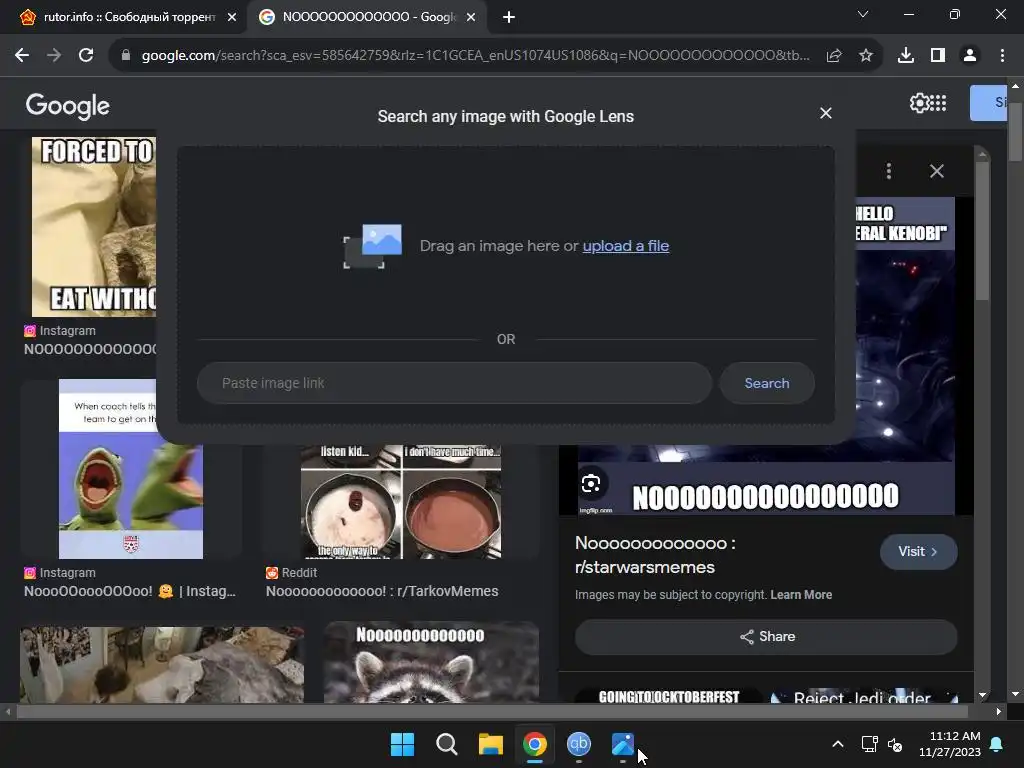Open Chrome three-dot menu
Screen dimensions: 1024x768
(1002, 56)
